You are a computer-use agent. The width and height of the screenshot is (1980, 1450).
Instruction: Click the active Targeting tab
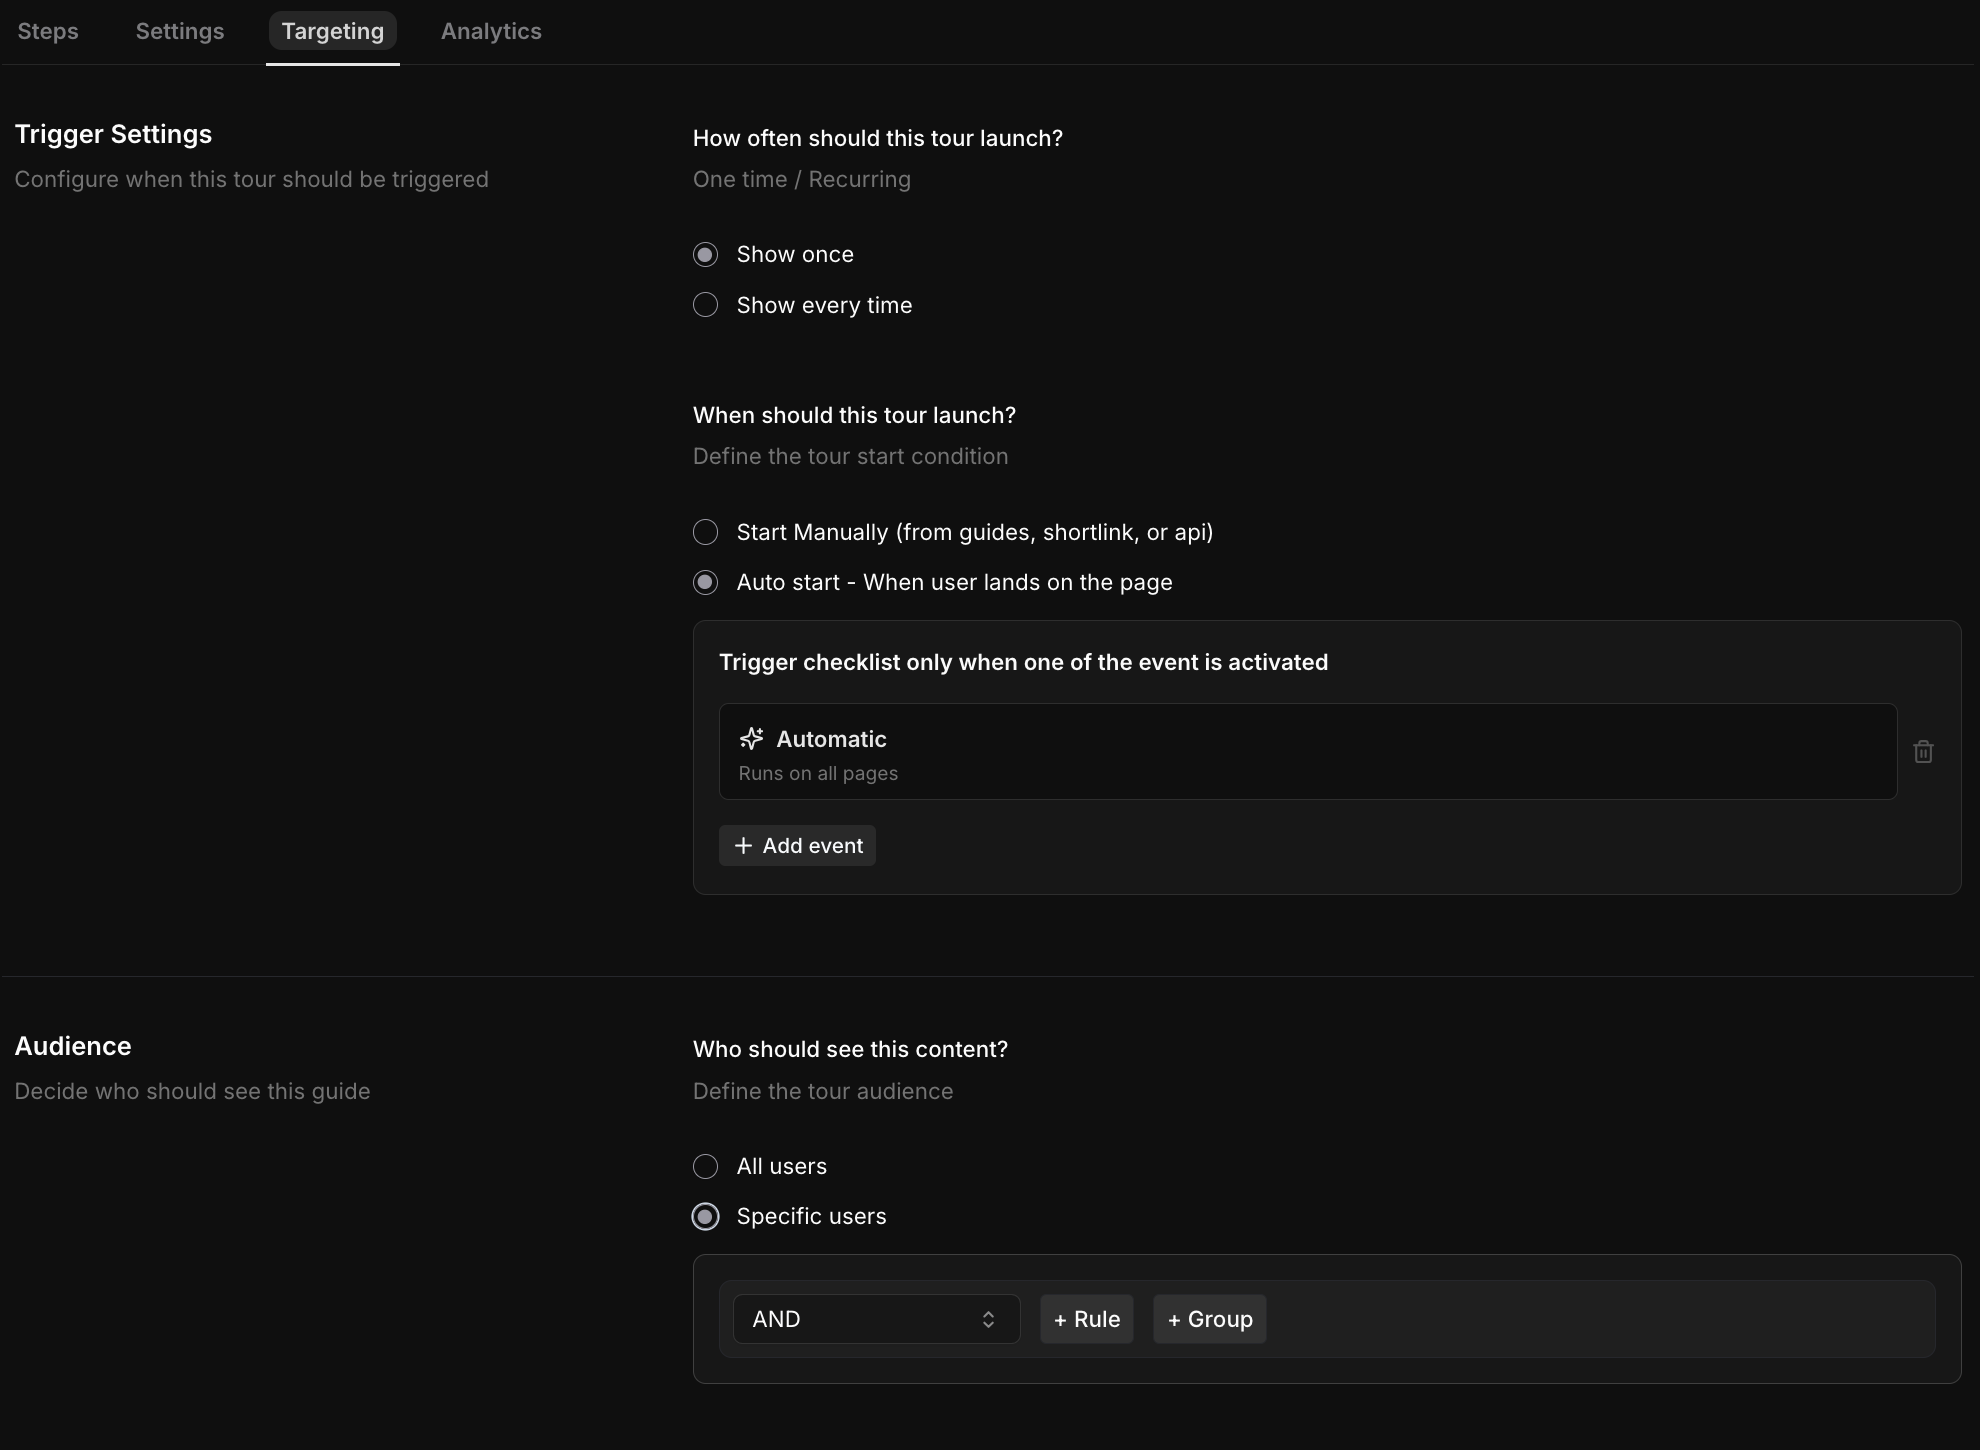(x=333, y=31)
